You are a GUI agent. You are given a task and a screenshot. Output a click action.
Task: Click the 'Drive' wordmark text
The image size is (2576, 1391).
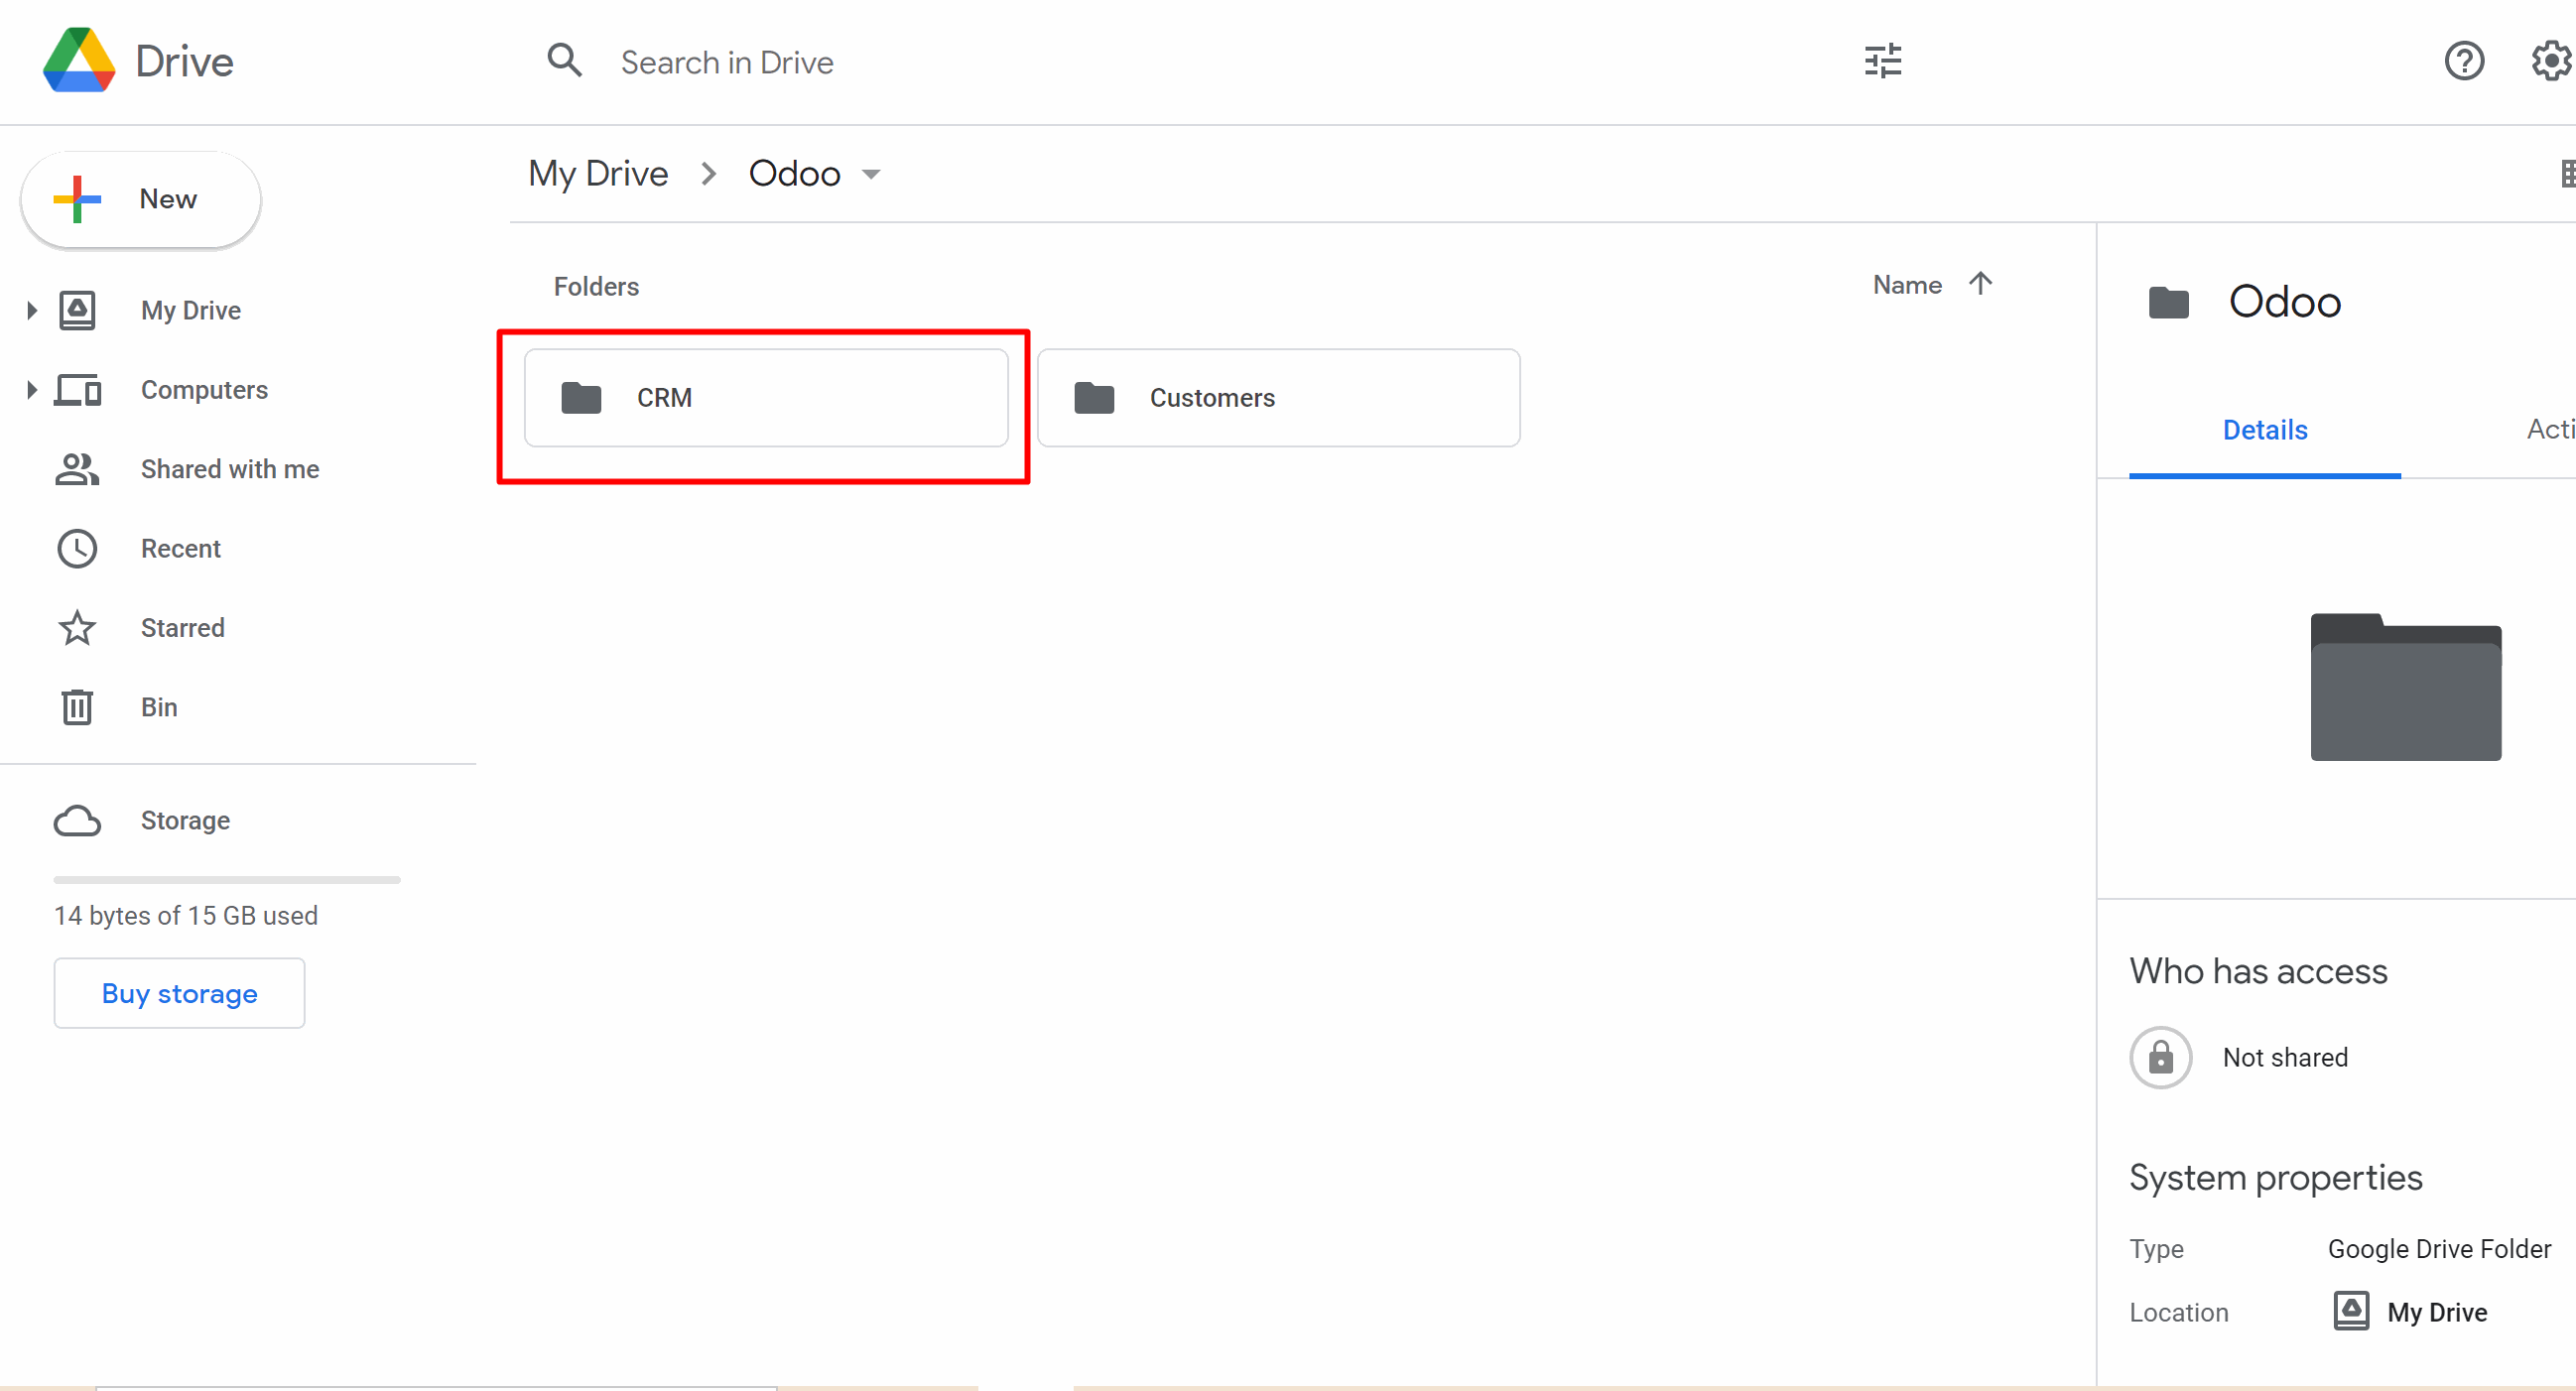pos(184,62)
